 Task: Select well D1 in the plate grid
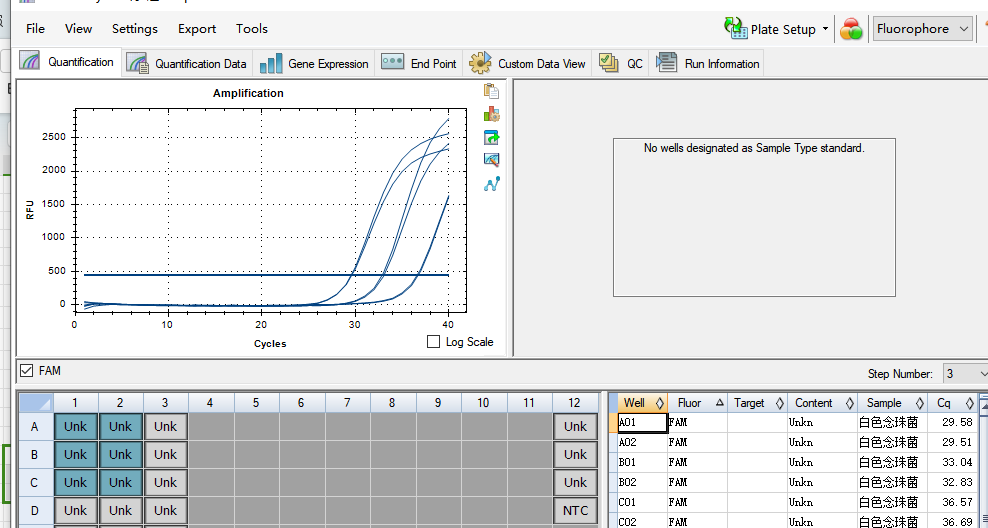click(x=76, y=510)
